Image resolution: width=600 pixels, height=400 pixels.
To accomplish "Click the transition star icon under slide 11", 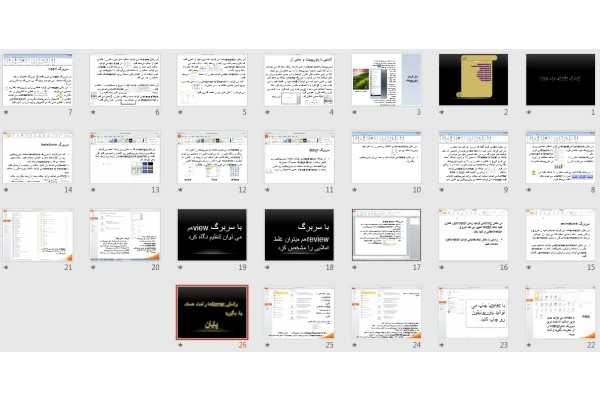I will point(267,190).
